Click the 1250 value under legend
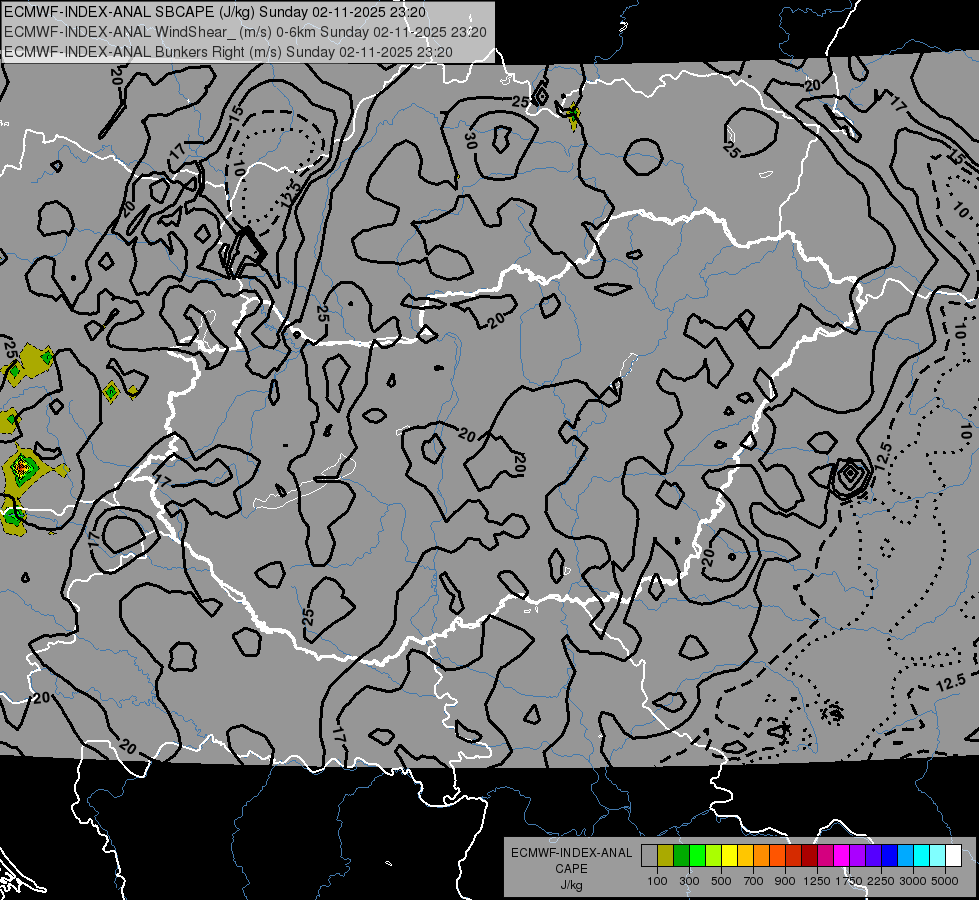 point(817,881)
